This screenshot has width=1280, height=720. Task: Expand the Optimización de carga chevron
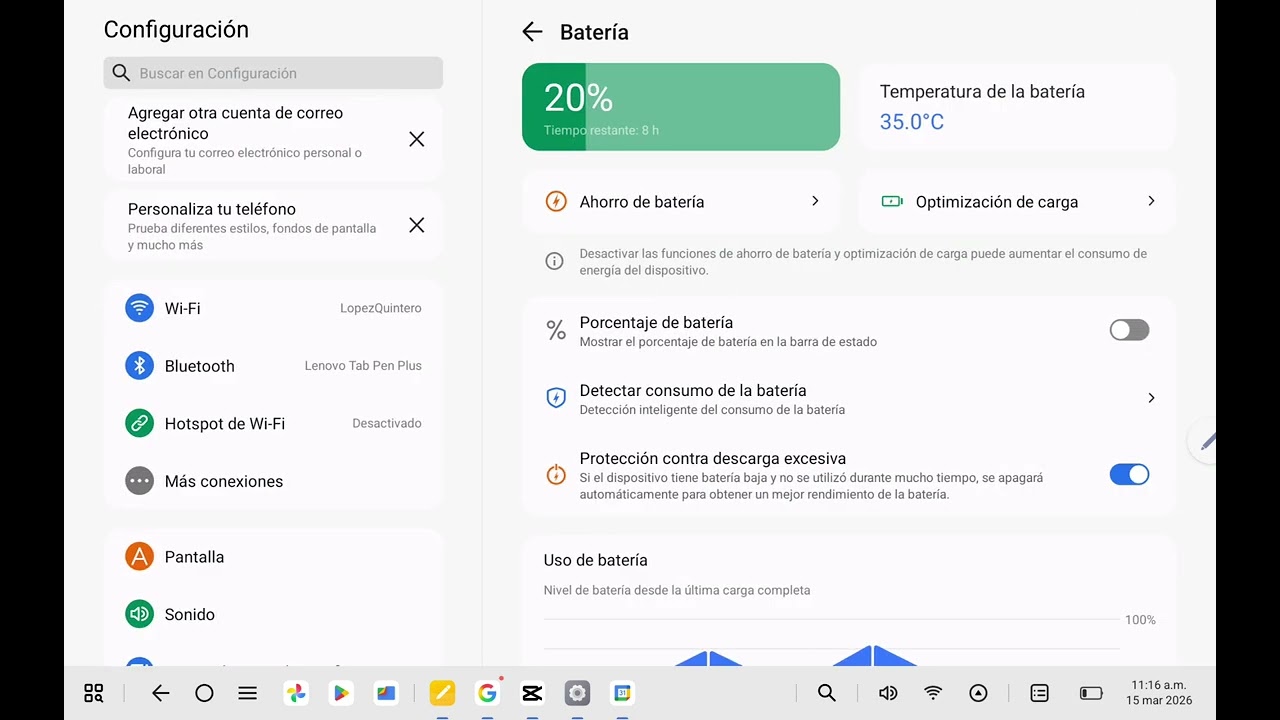click(x=1151, y=201)
